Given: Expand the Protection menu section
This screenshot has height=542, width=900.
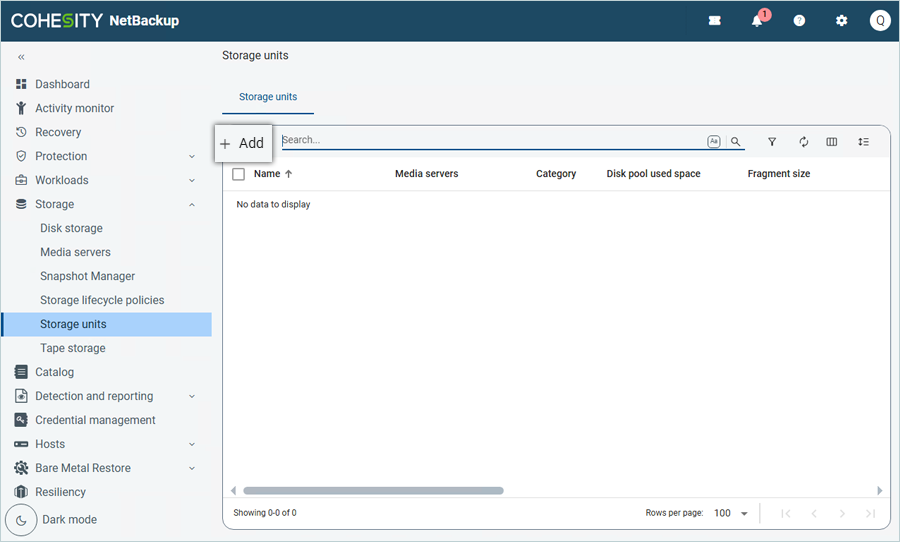Looking at the screenshot, I should pos(191,156).
